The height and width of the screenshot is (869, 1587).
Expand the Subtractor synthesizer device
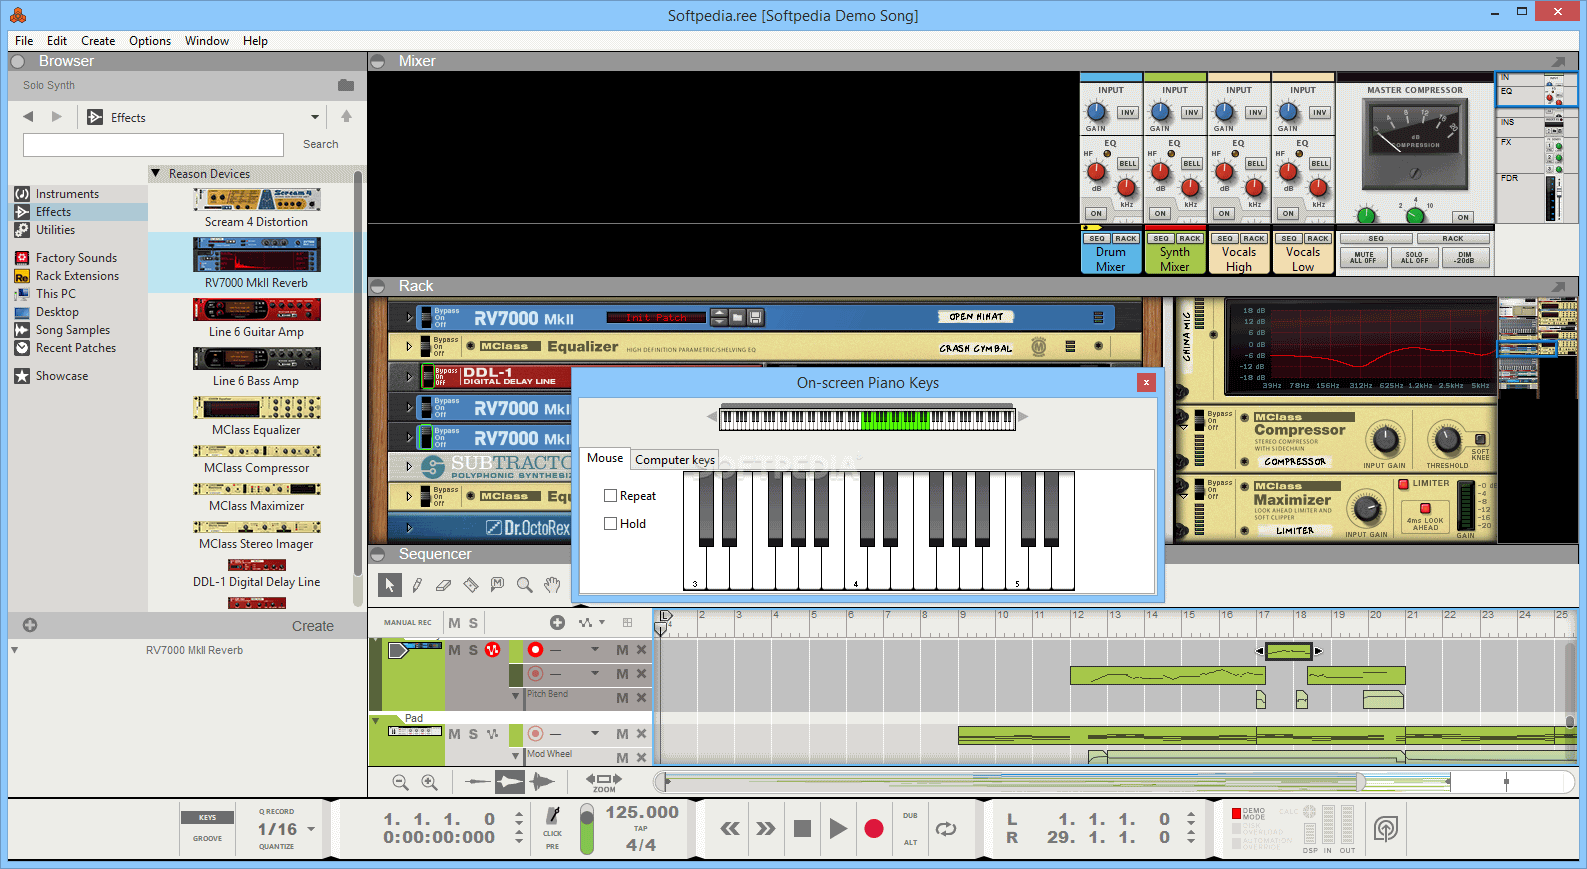tap(409, 466)
